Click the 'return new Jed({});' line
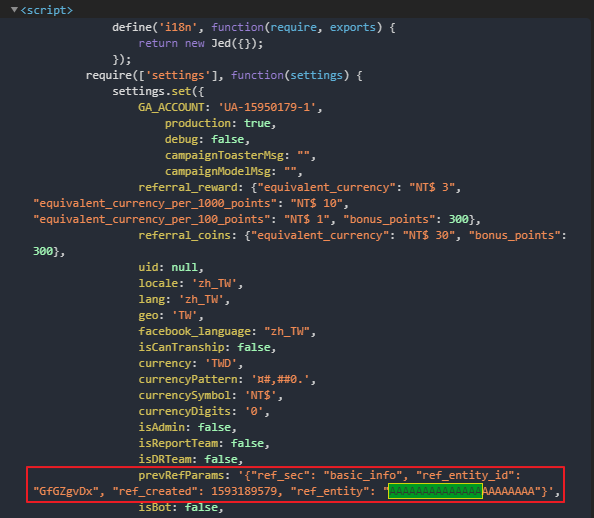Viewport: 594px width, 518px height. tap(200, 43)
